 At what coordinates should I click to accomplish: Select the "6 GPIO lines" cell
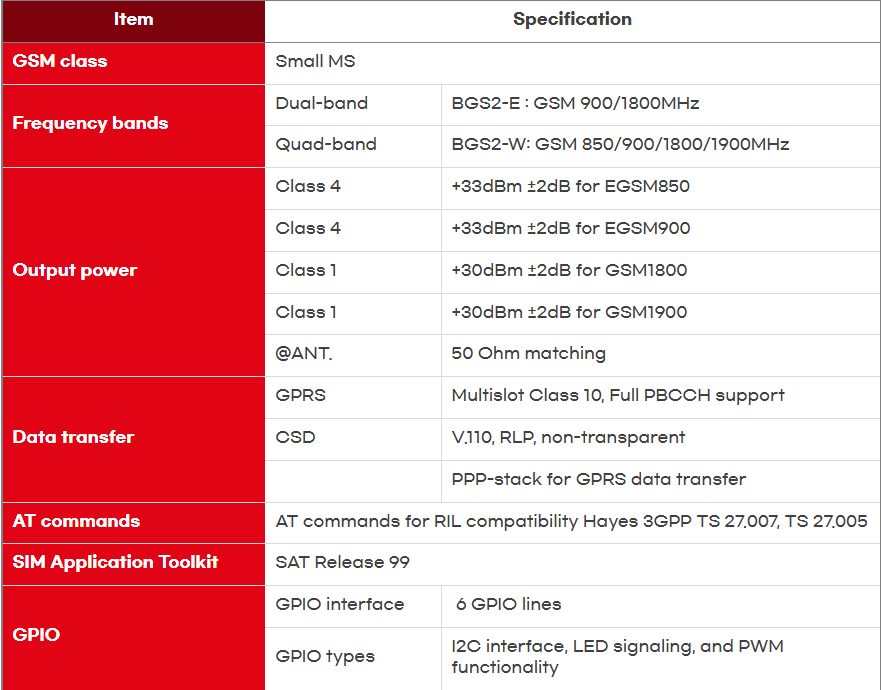click(508, 604)
